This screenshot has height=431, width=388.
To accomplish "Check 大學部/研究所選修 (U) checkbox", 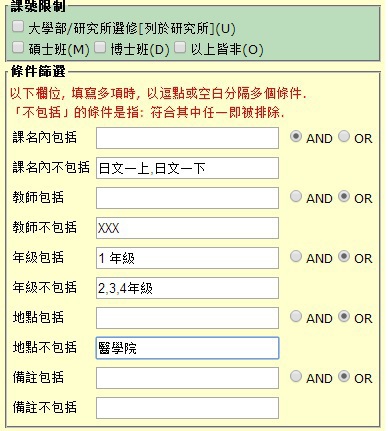I will pos(18,26).
